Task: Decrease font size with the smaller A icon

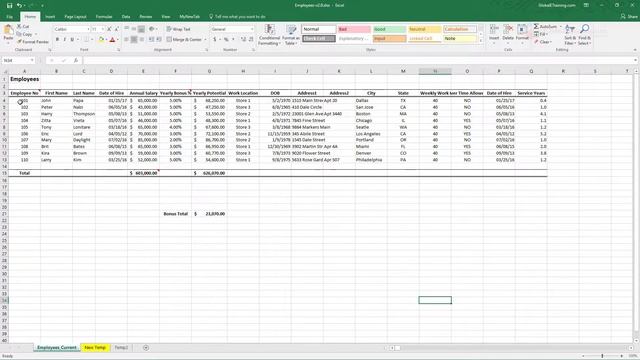Action: point(116,29)
